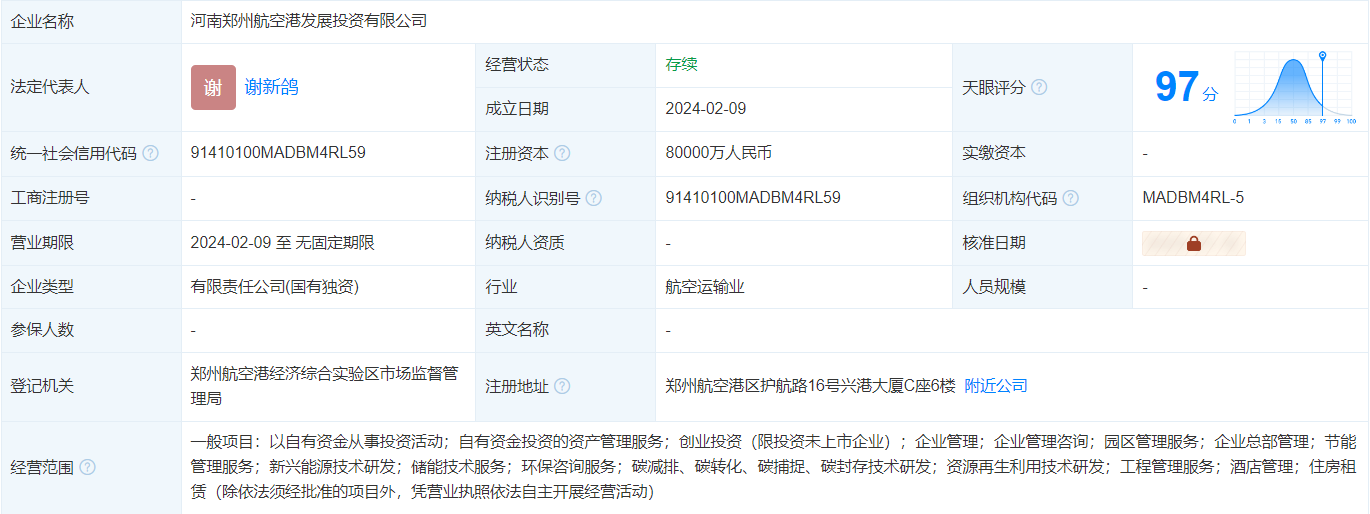1370x514 pixels.
Task: Click question mark icon beside 注册地址
Action: pos(562,386)
